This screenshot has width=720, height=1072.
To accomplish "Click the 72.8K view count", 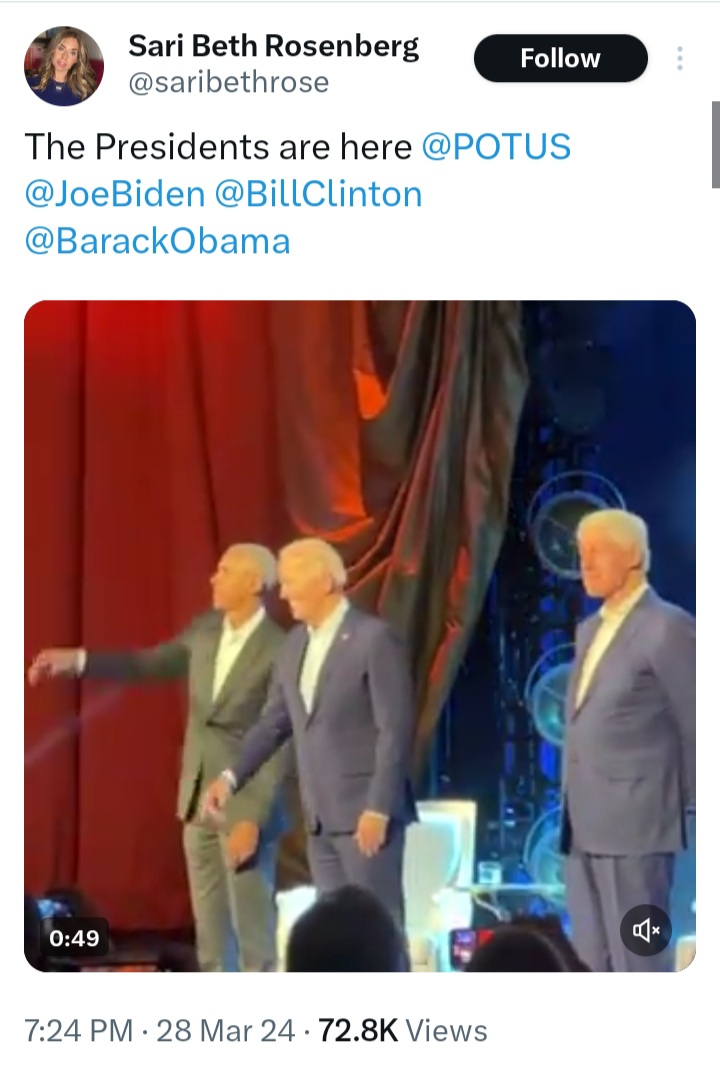I will 358,1030.
